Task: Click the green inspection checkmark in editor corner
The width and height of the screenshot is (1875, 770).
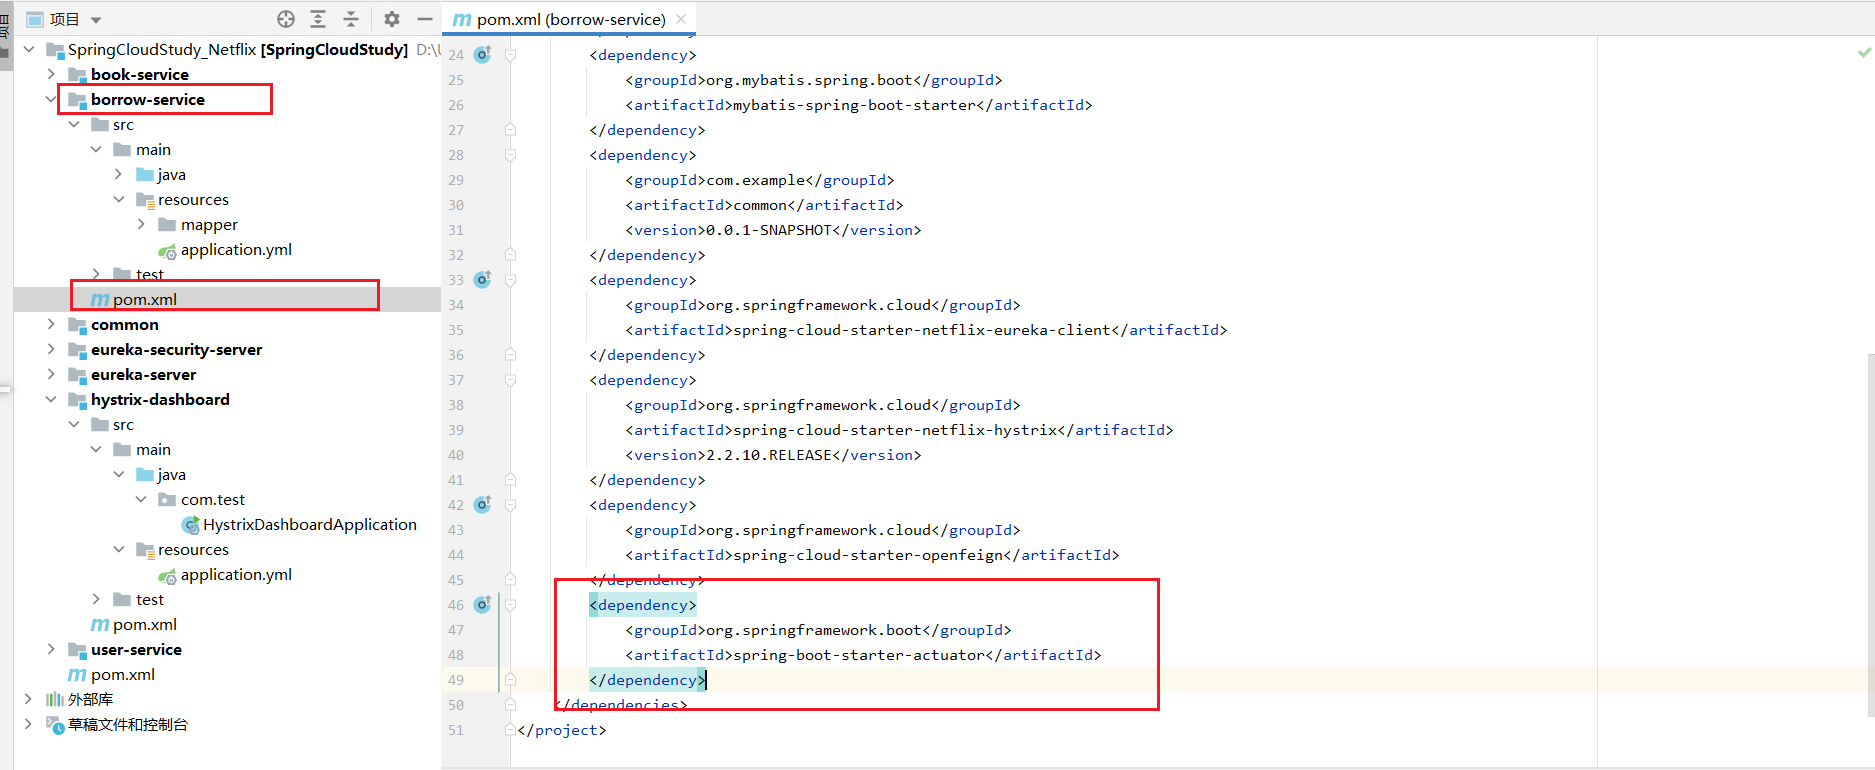Action: [1864, 51]
